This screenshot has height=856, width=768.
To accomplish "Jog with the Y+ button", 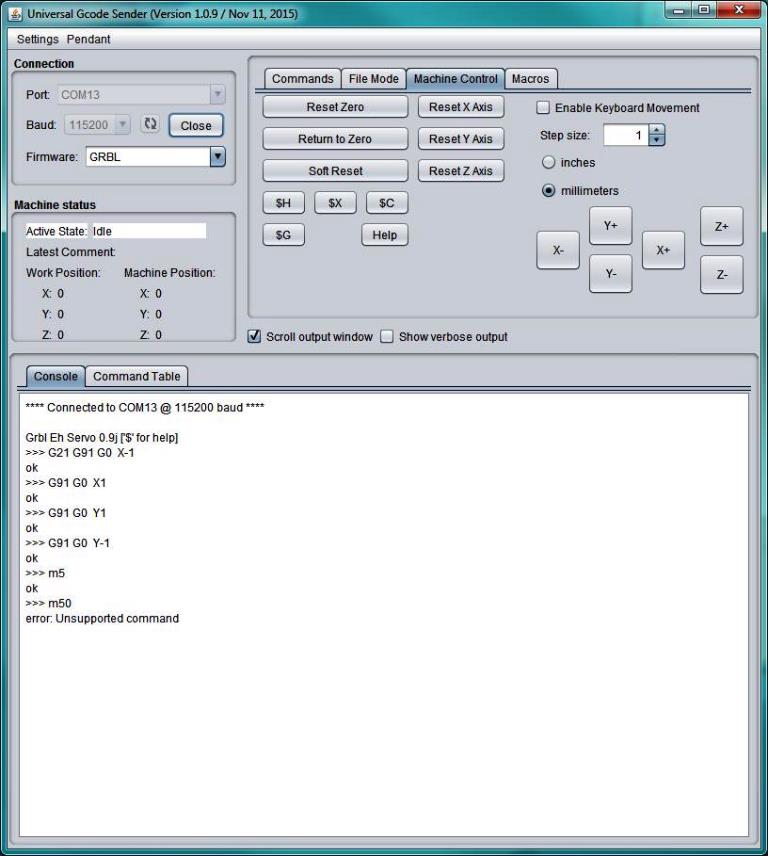I will [x=611, y=225].
